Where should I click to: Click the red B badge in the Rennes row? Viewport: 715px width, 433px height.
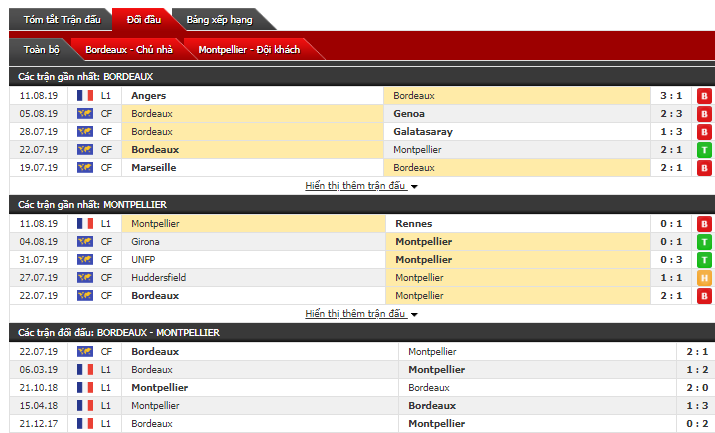[704, 224]
